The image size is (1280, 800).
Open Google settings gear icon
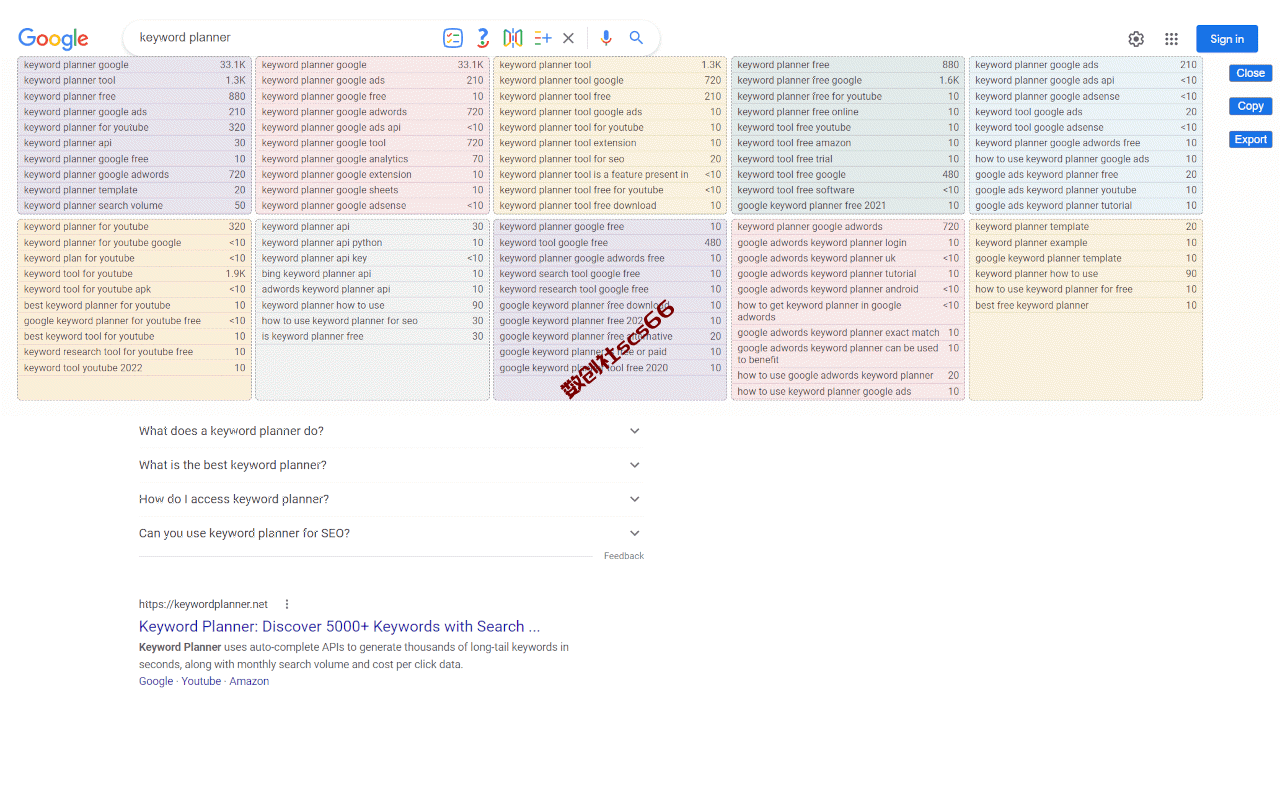click(x=1136, y=39)
